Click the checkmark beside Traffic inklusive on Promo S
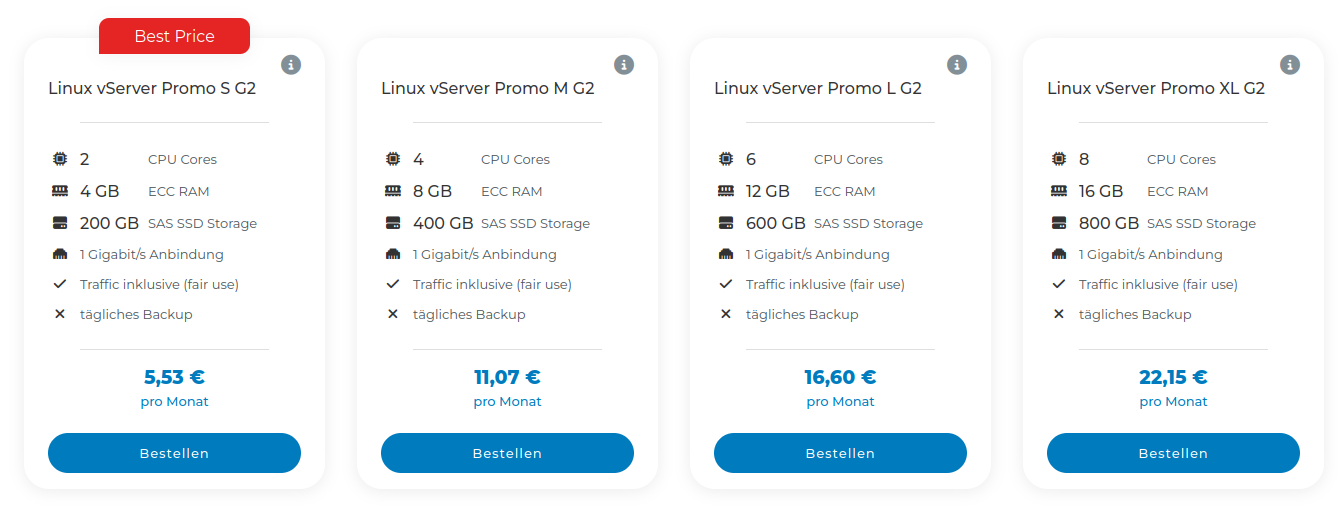The height and width of the screenshot is (507, 1342). 59,284
